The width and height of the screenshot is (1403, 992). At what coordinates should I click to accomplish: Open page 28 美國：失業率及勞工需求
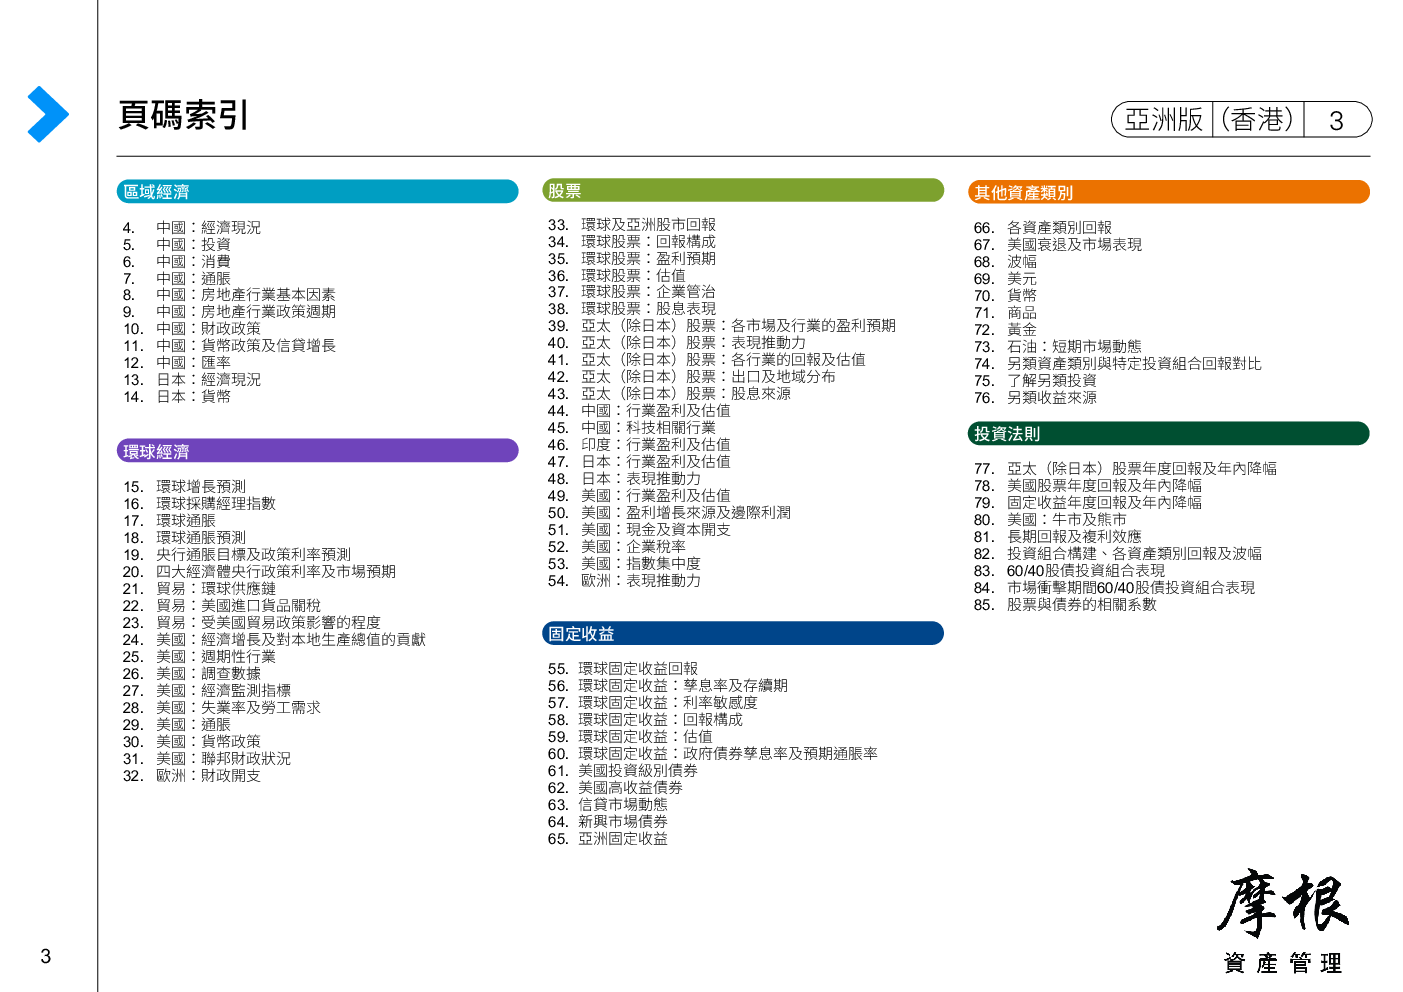click(222, 708)
